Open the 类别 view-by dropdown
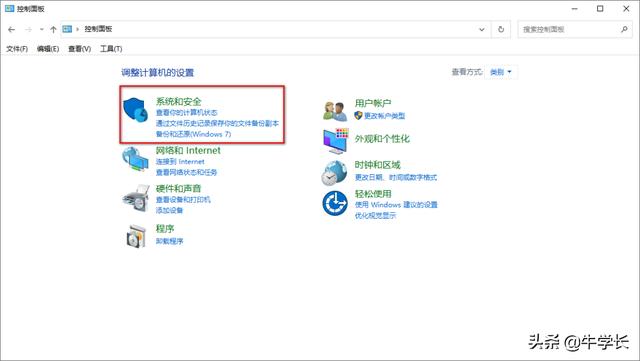Image resolution: width=640 pixels, height=361 pixels. pos(501,72)
